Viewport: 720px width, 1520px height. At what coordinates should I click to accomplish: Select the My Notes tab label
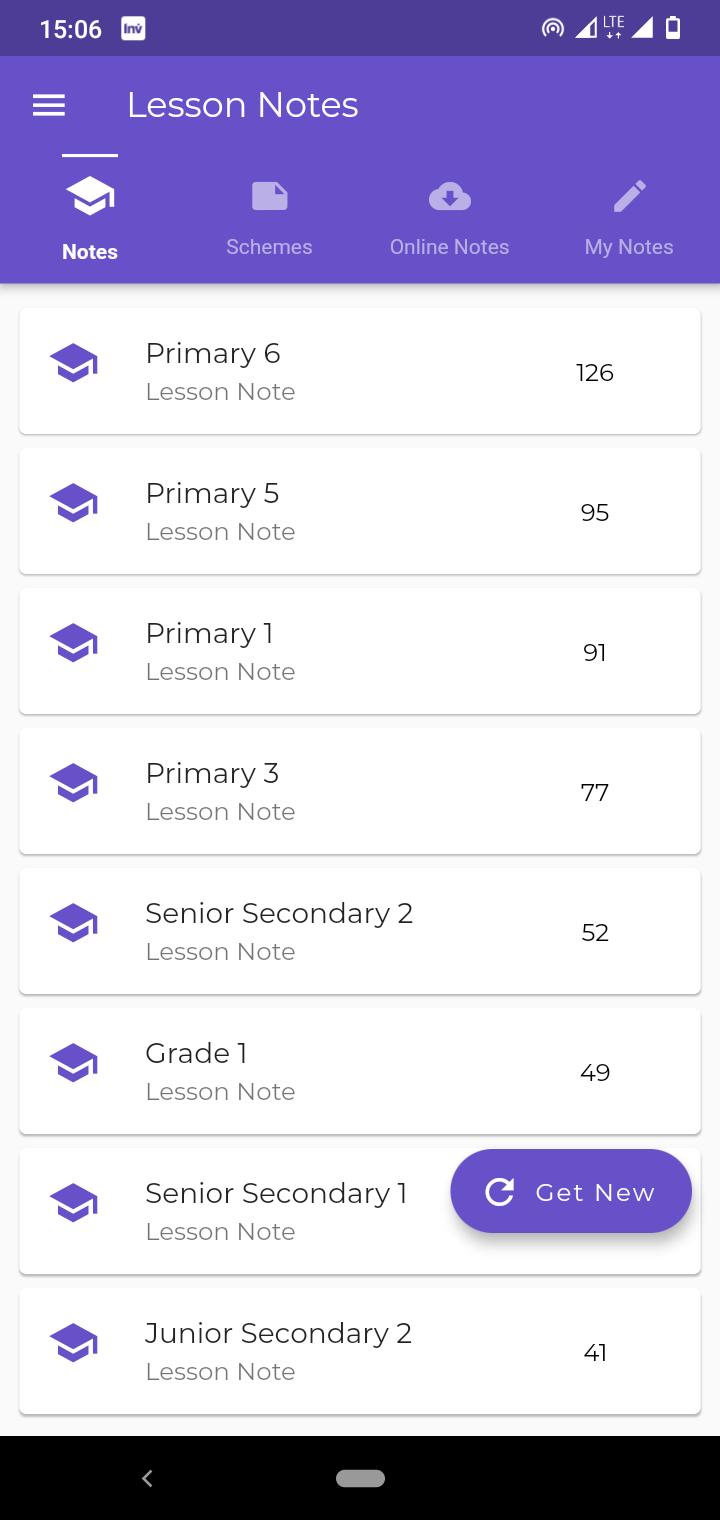(629, 247)
